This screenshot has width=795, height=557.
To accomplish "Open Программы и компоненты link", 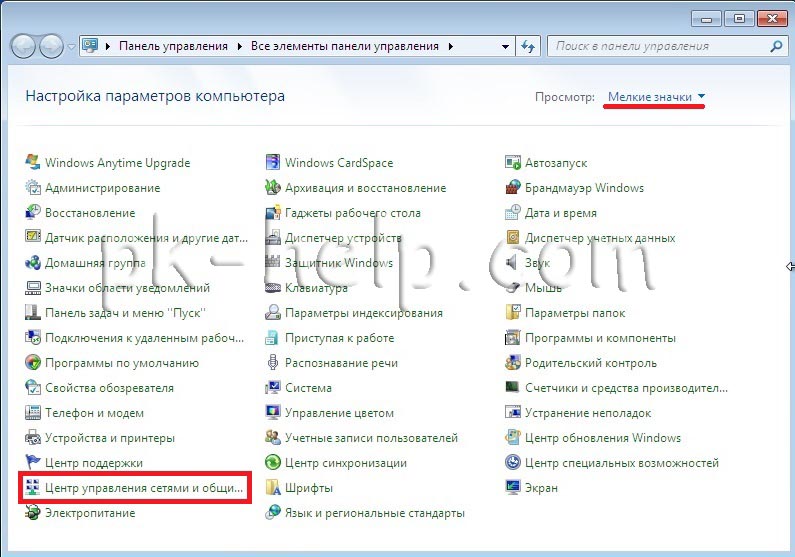I will [x=600, y=338].
